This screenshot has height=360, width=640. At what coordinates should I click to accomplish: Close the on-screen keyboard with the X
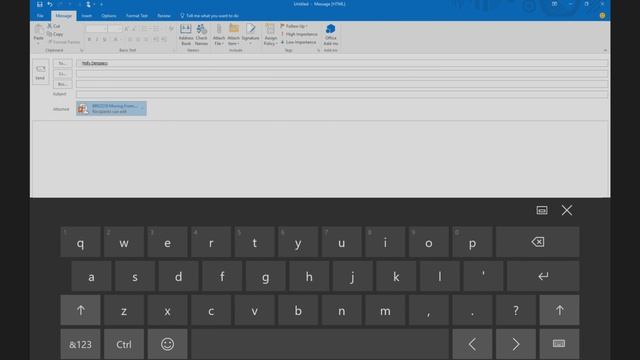[567, 210]
